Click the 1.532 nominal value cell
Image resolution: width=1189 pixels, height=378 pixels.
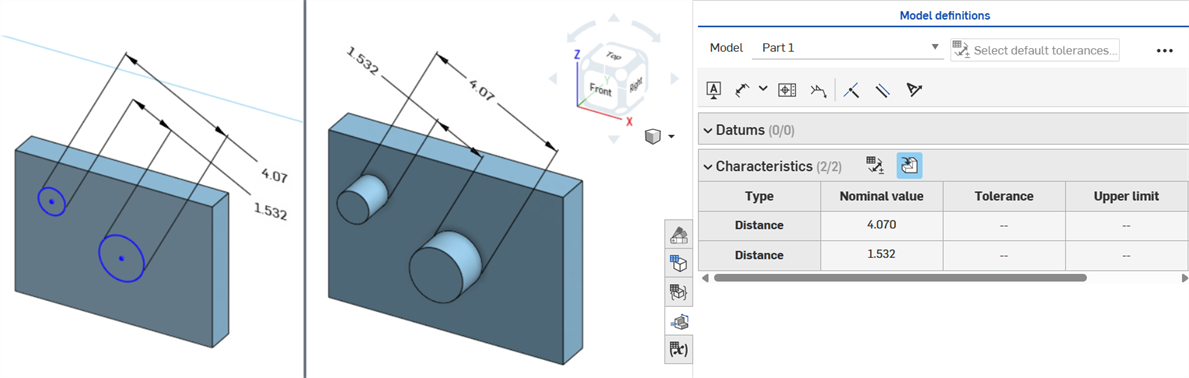pos(881,254)
